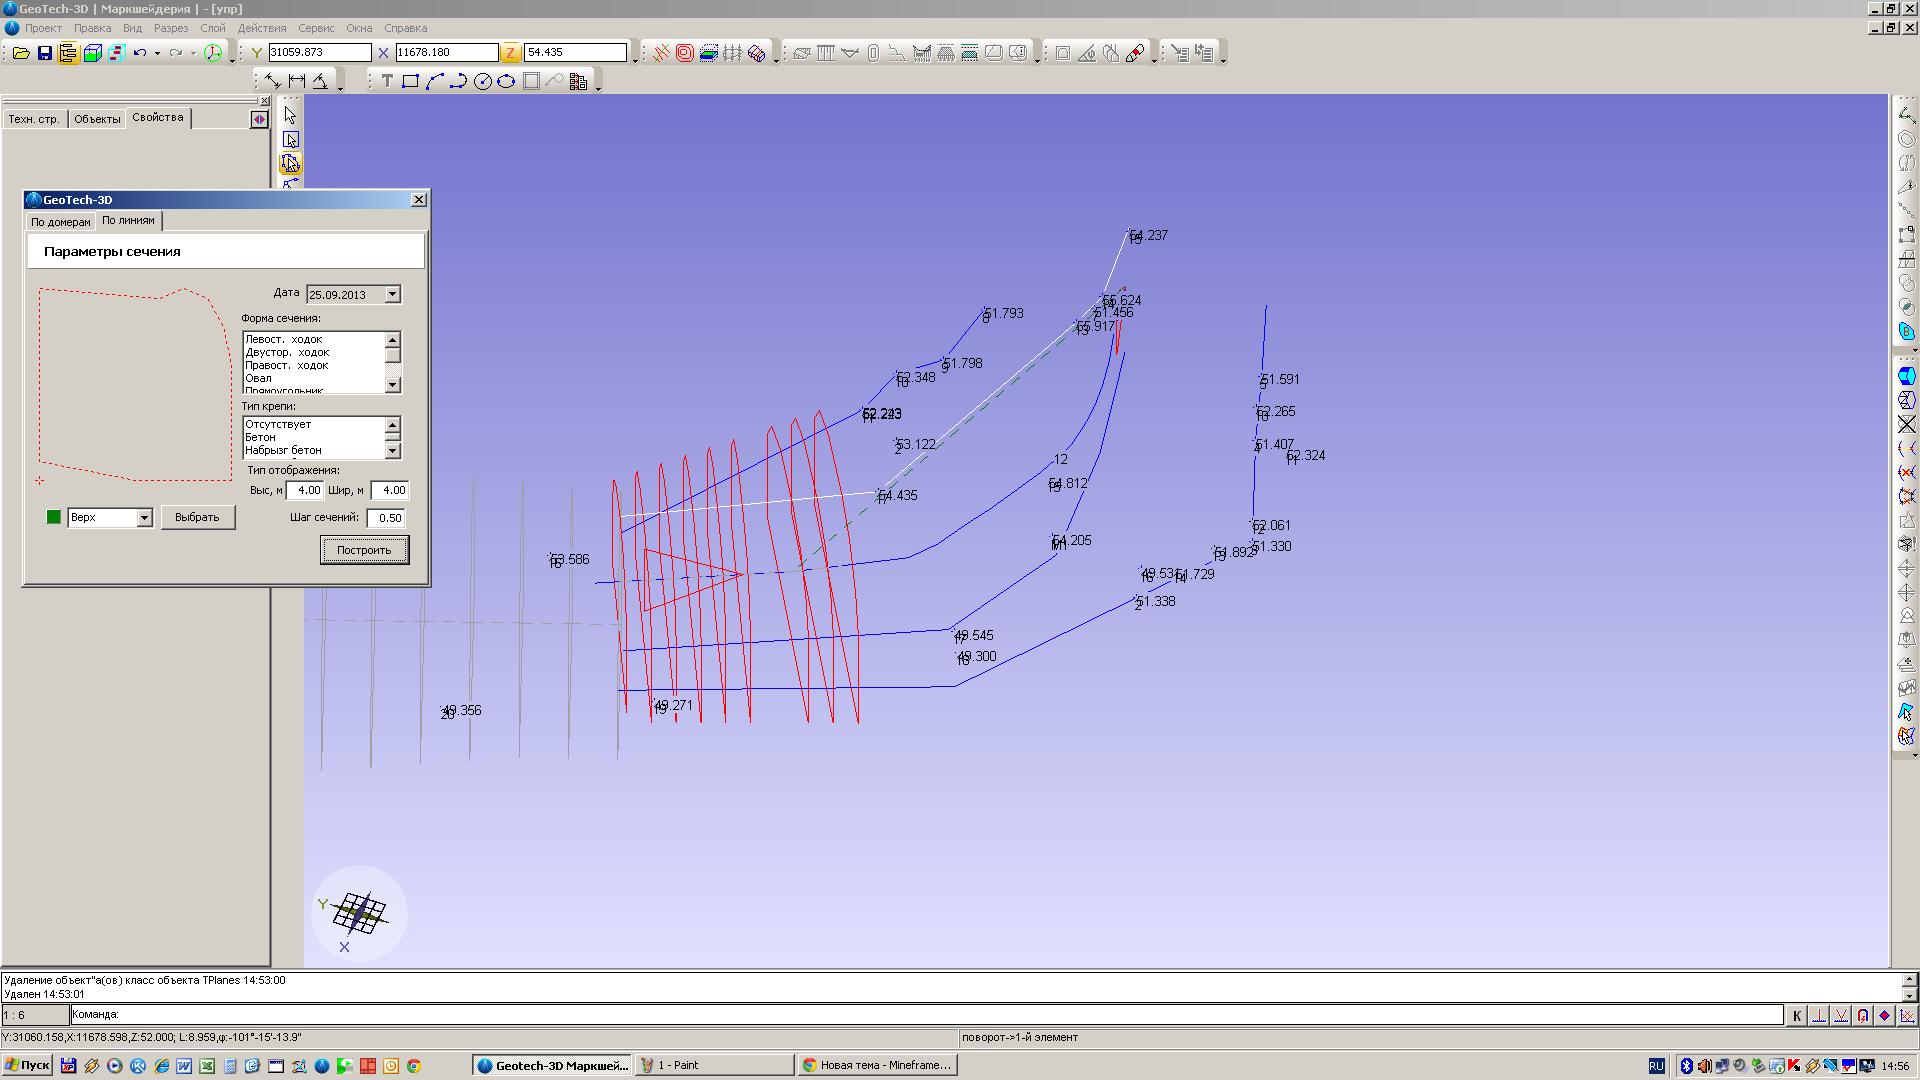Open the Сервис menu
Image resolution: width=1920 pixels, height=1080 pixels.
point(316,28)
